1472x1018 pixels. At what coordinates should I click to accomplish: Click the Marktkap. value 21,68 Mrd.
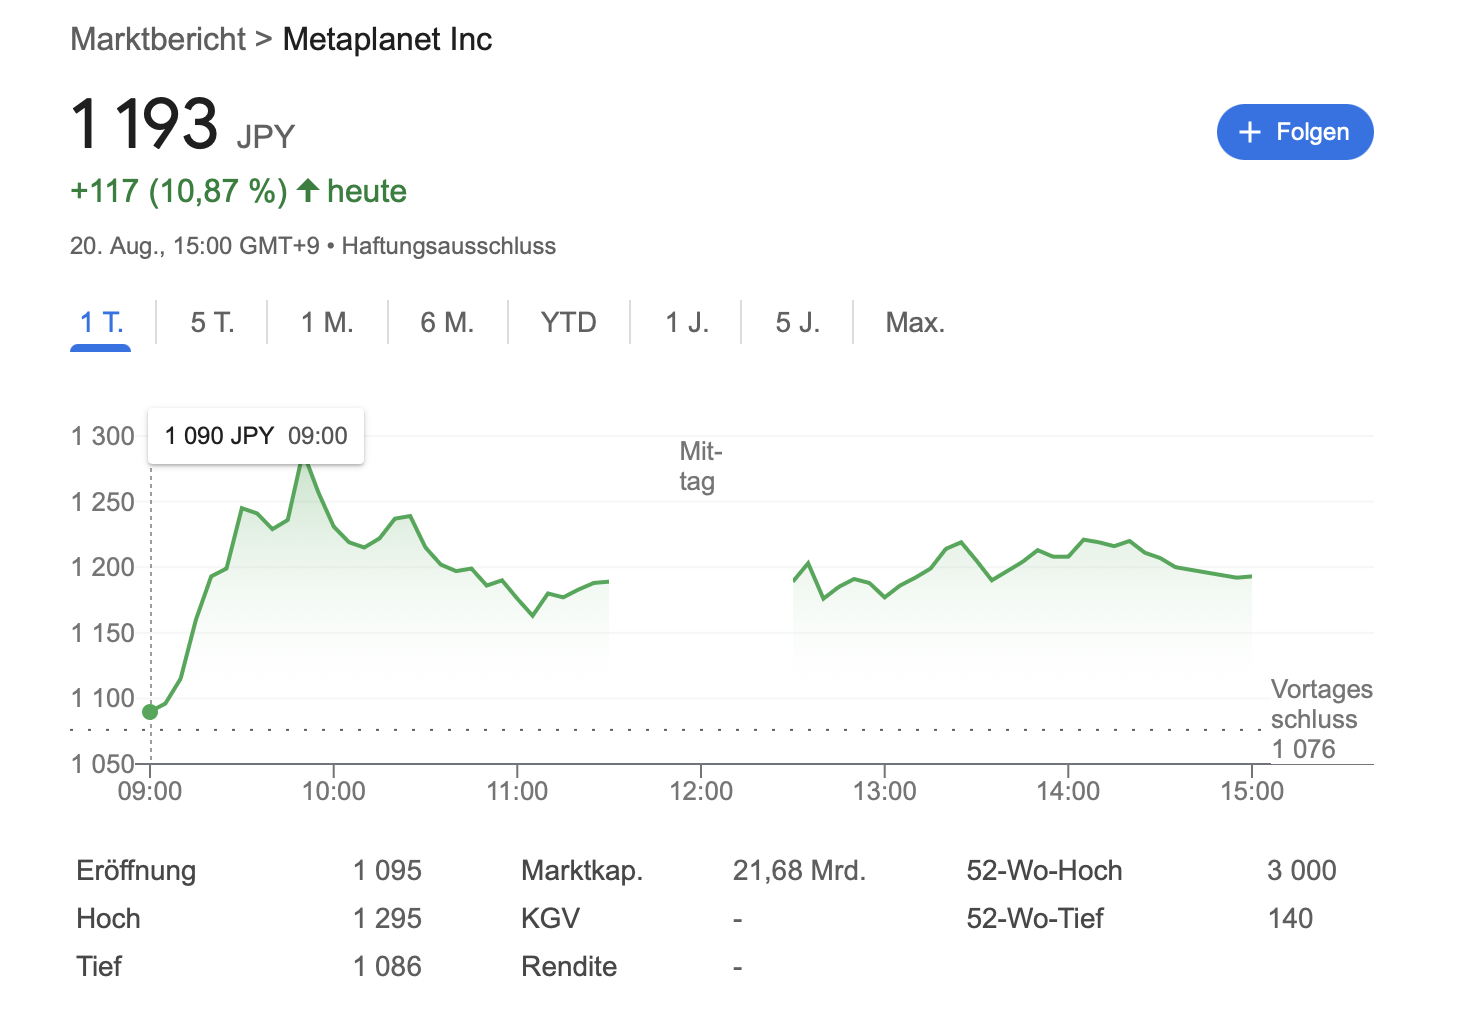[799, 870]
